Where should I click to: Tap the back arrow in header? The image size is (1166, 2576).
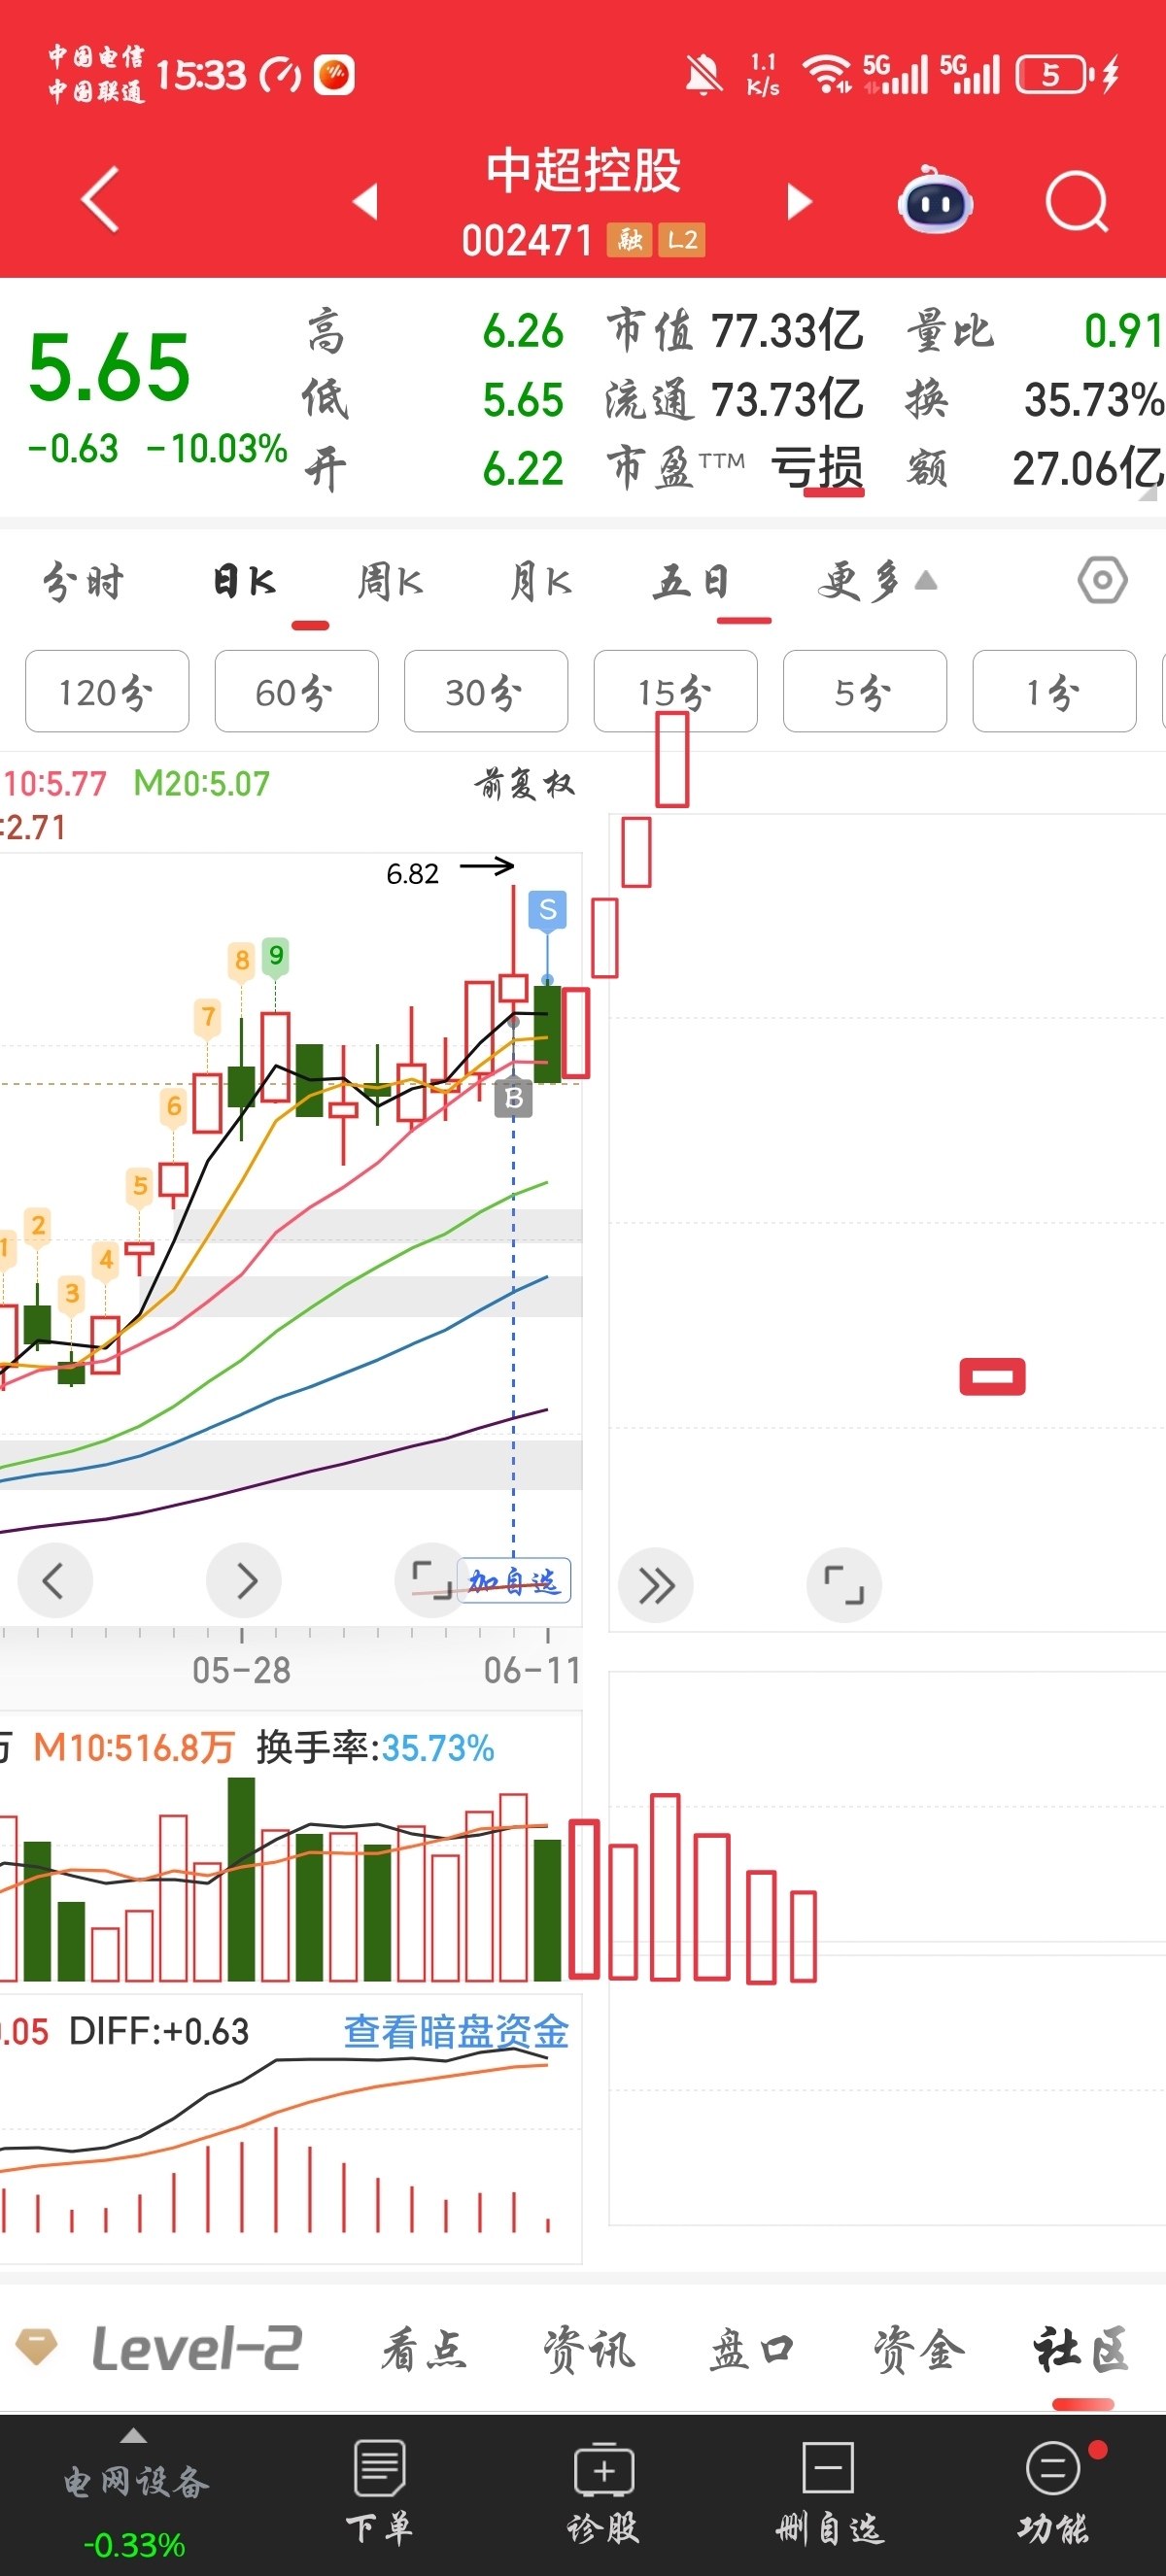tap(100, 199)
